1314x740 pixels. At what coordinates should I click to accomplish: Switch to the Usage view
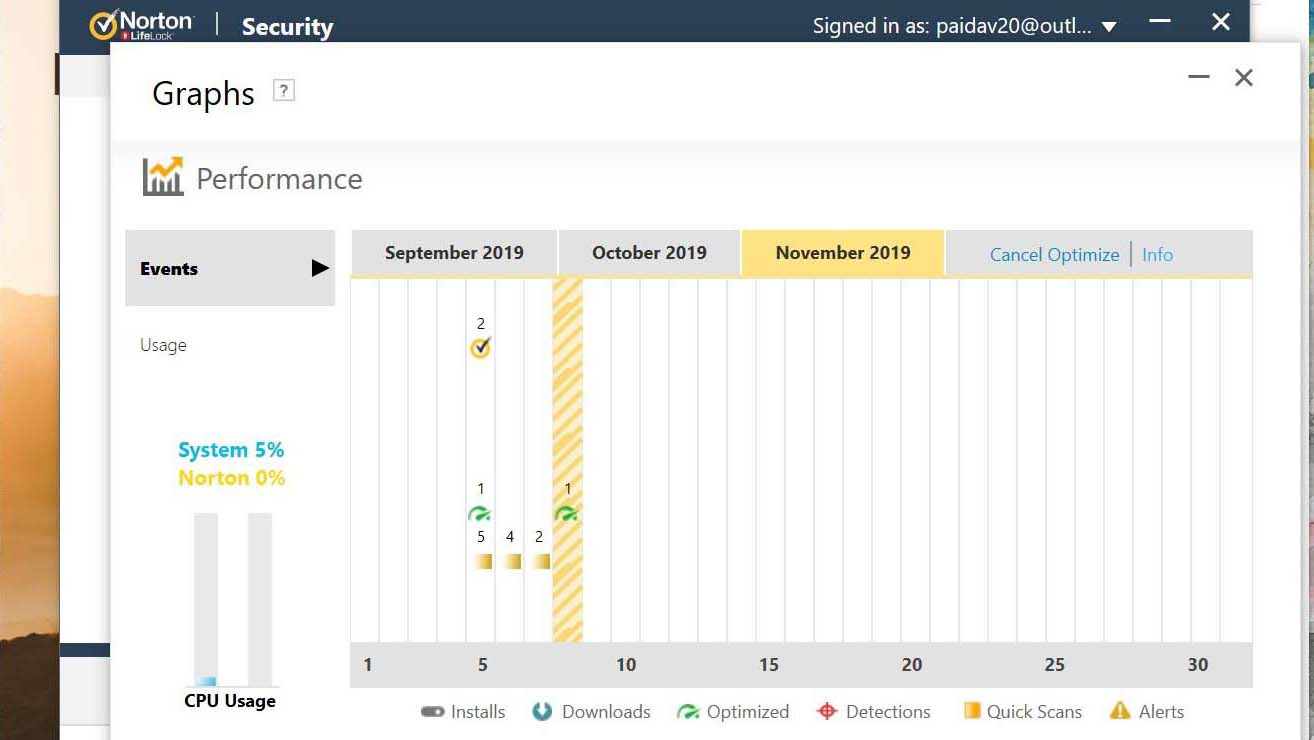pos(163,345)
